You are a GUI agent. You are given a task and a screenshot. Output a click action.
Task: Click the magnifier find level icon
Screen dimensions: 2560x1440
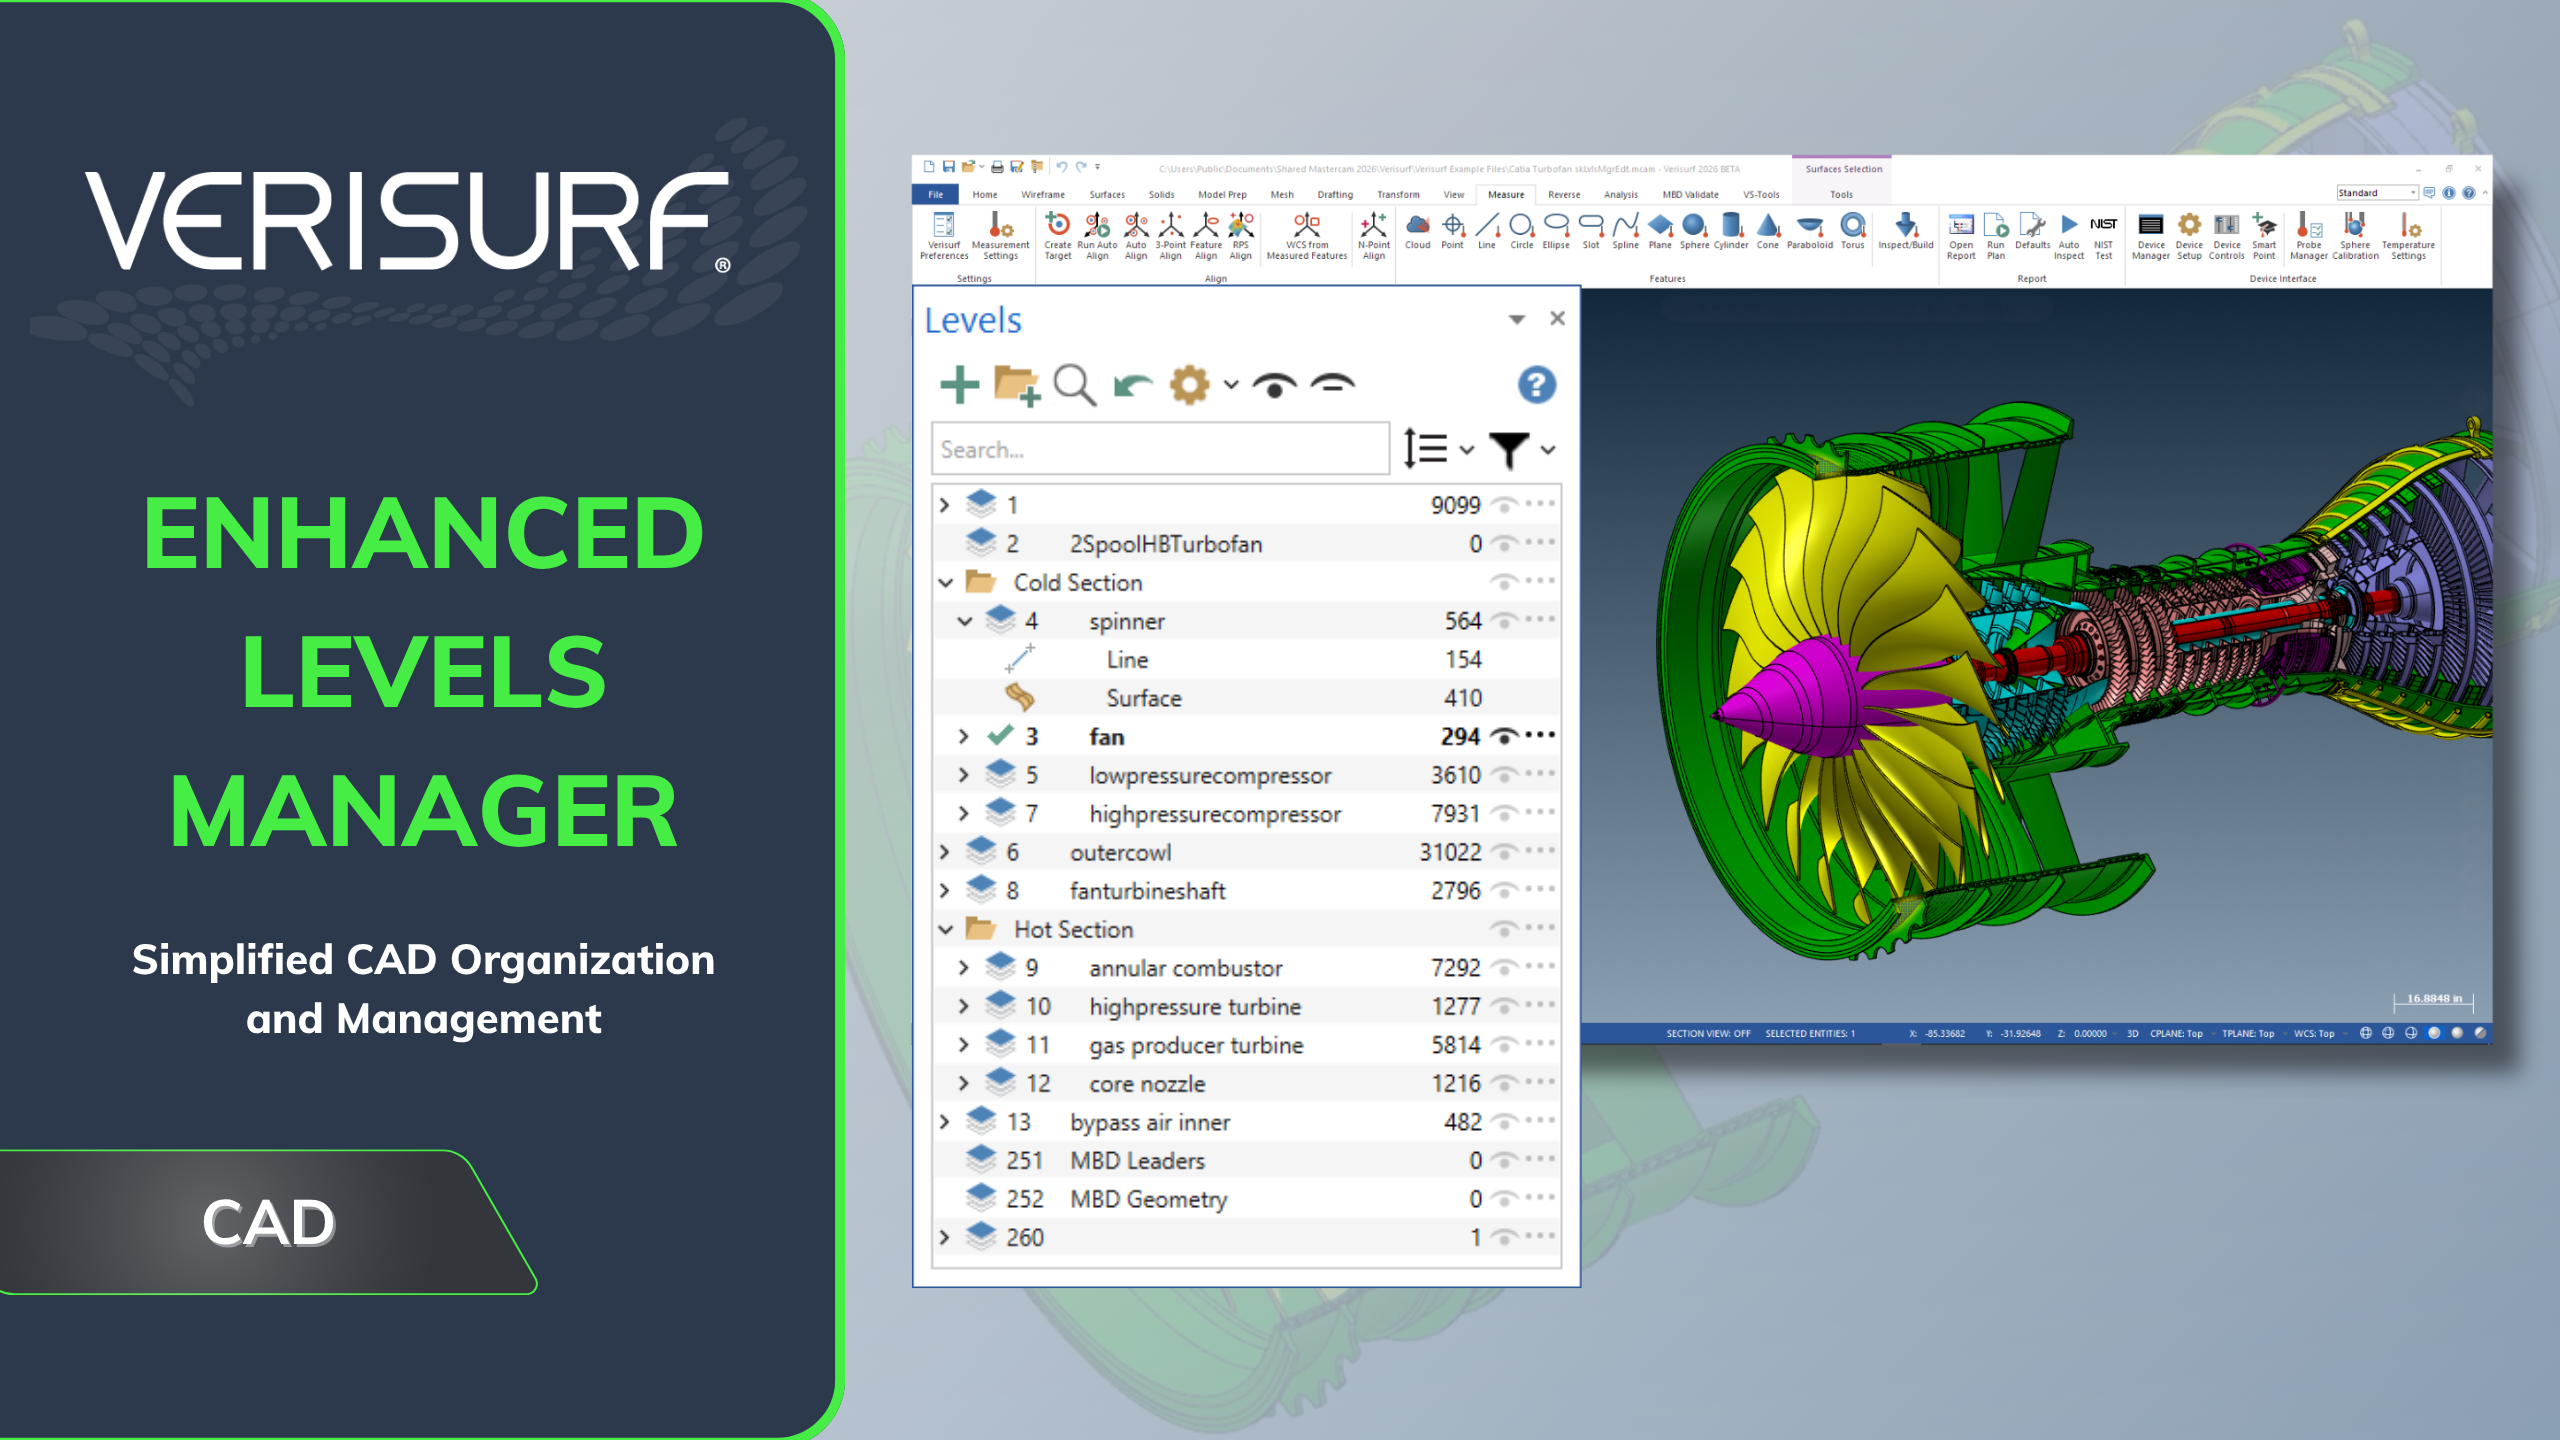click(1075, 385)
